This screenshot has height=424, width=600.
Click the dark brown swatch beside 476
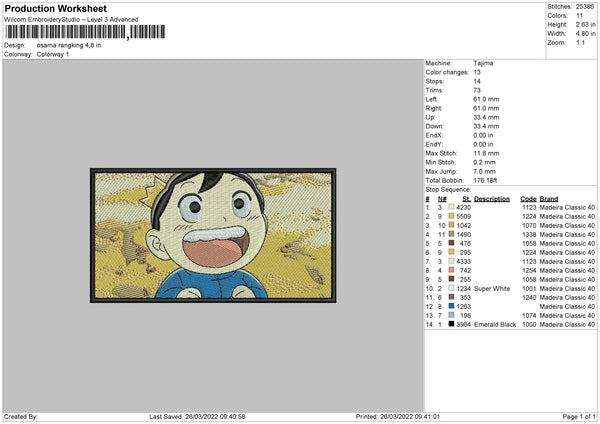click(x=452, y=243)
